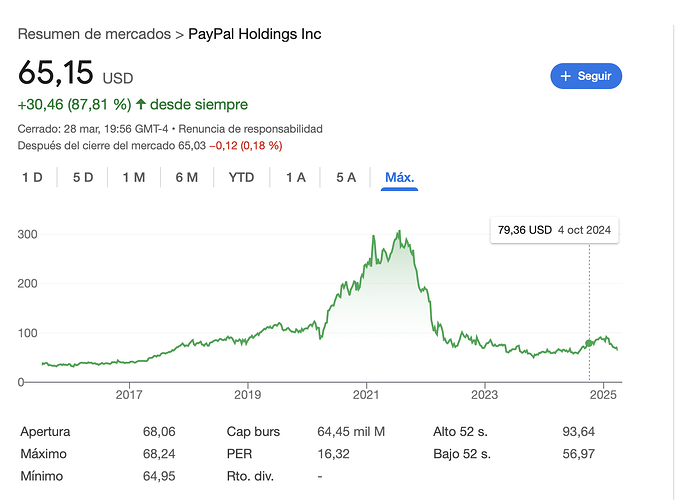This screenshot has width=677, height=500.
Task: Click the Cerrado: 28 mar, 19:56 GMT-4 text
Action: [x=93, y=129]
